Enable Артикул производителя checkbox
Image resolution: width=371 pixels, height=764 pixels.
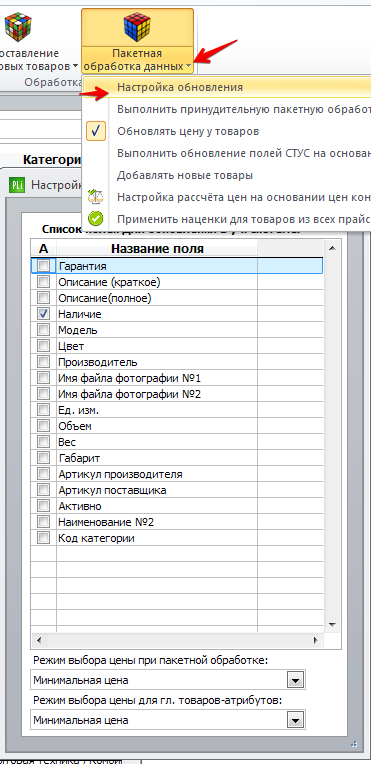click(x=44, y=474)
